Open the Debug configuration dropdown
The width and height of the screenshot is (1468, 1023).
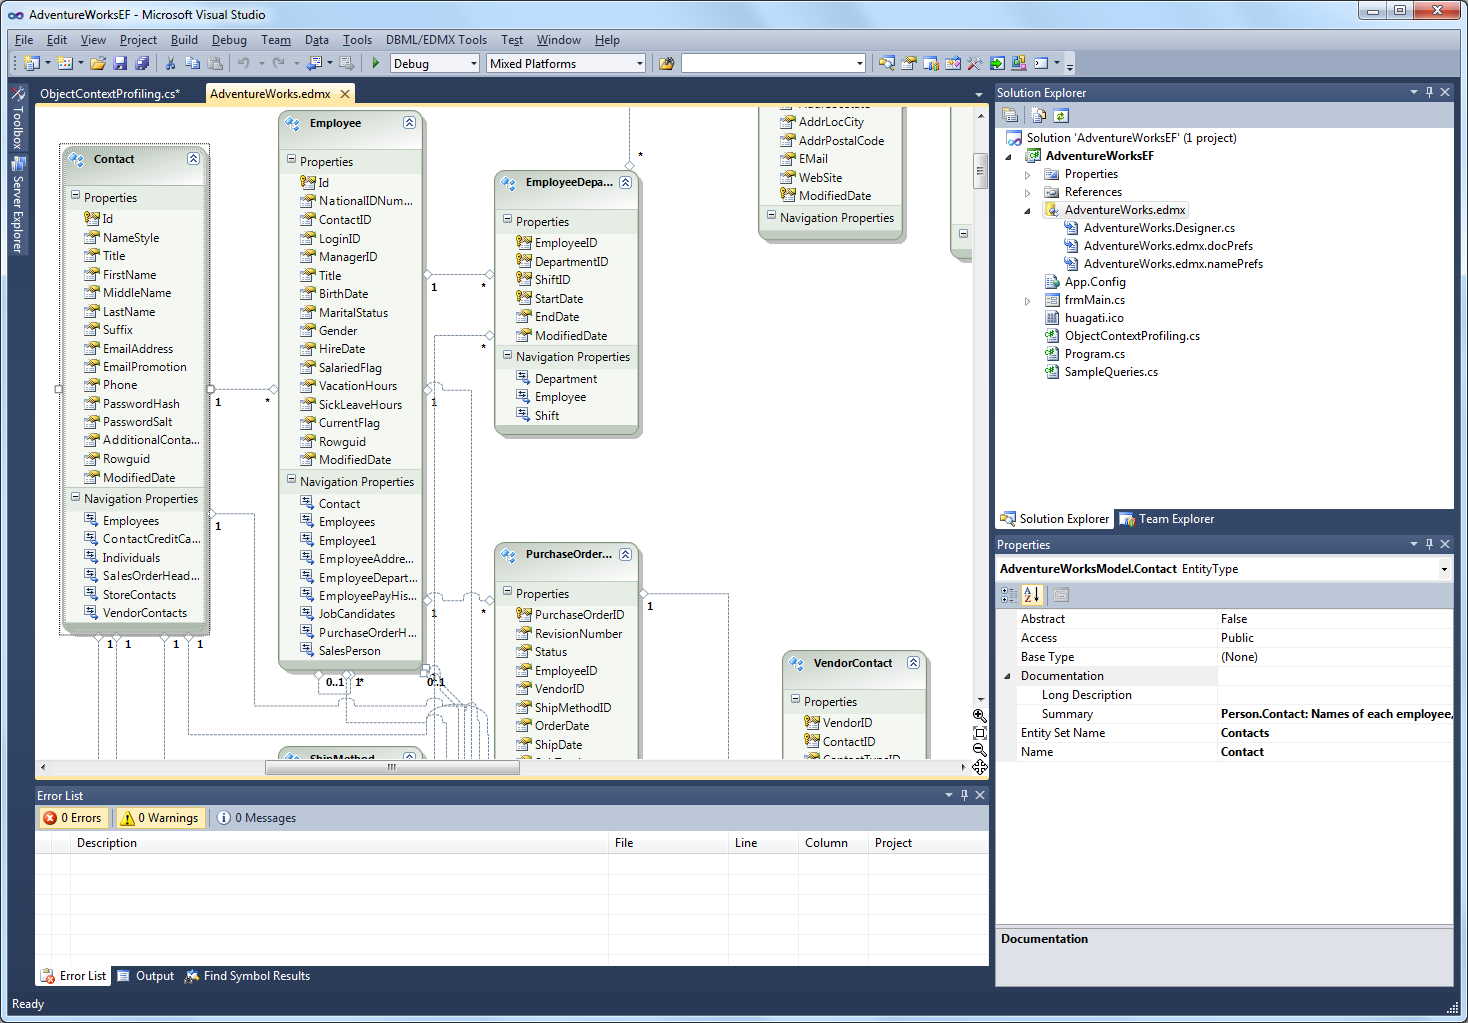(x=474, y=64)
